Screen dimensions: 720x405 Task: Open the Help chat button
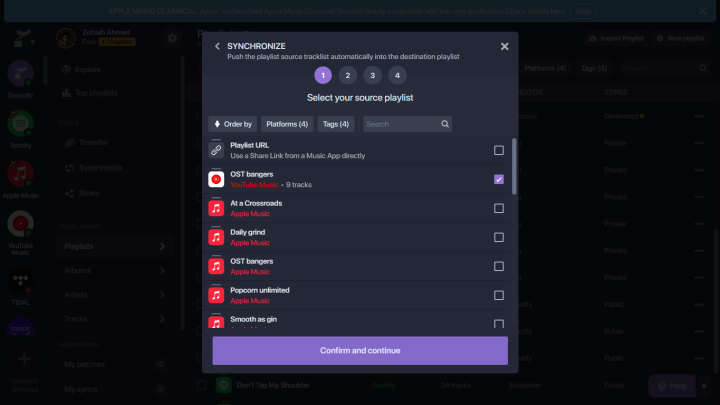(x=673, y=386)
